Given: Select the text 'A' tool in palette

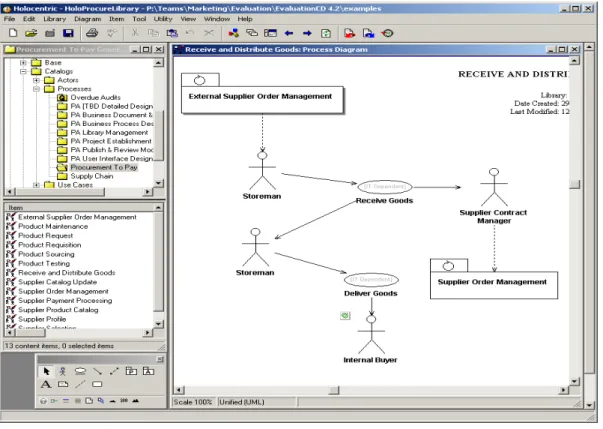Looking at the screenshot, I should point(46,384).
